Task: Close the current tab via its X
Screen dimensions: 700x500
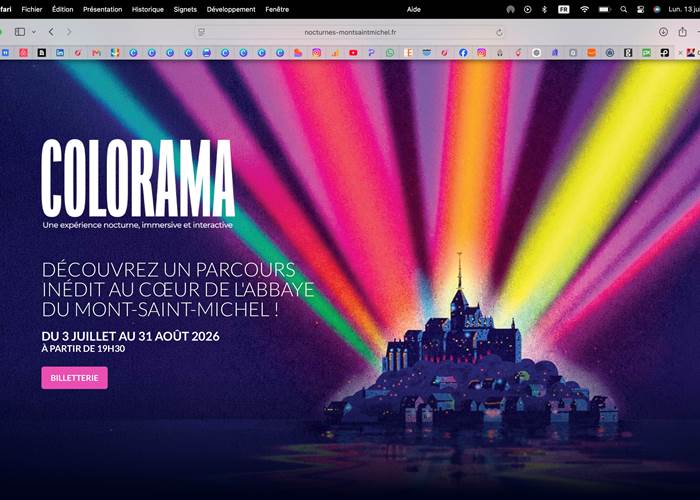Action: click(x=680, y=53)
